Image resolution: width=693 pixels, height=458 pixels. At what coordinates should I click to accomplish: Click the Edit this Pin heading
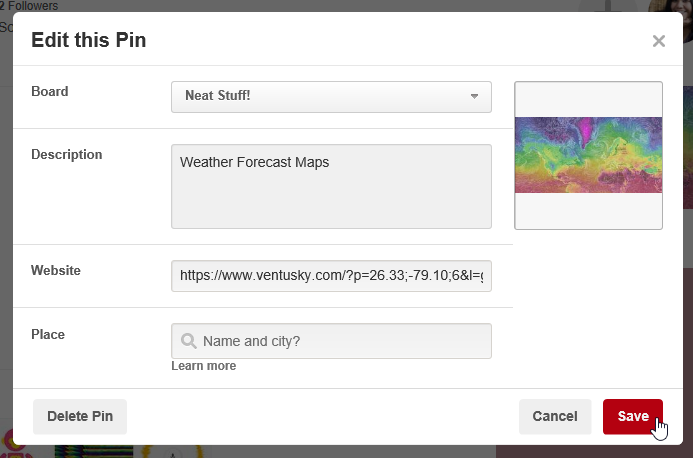point(89,40)
